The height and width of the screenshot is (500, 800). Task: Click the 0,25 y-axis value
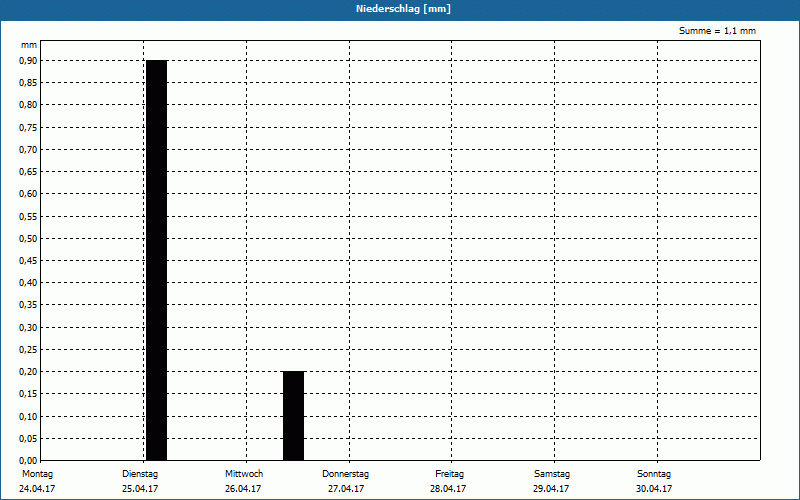click(x=28, y=349)
